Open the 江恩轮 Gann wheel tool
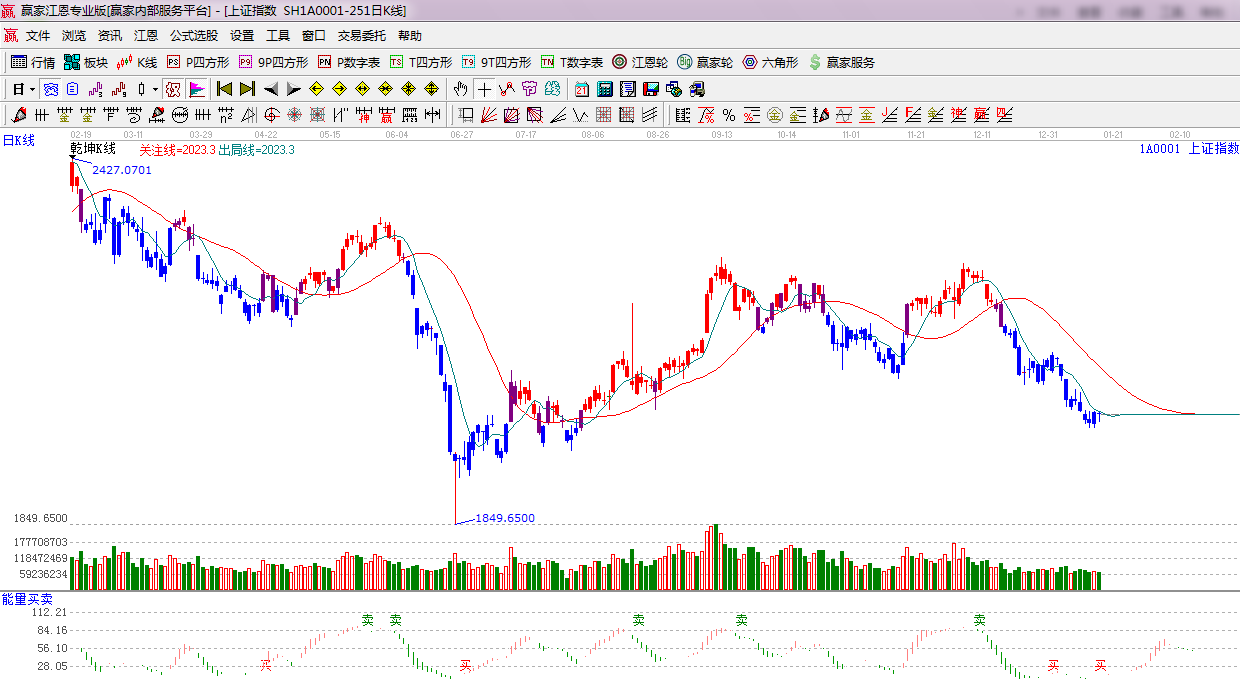The image size is (1240, 684). 640,62
